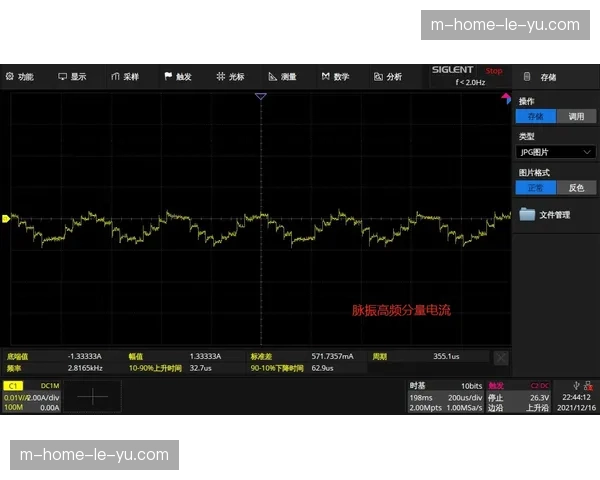
Task: Click the monitor icon beside 显示
Action: [62, 77]
